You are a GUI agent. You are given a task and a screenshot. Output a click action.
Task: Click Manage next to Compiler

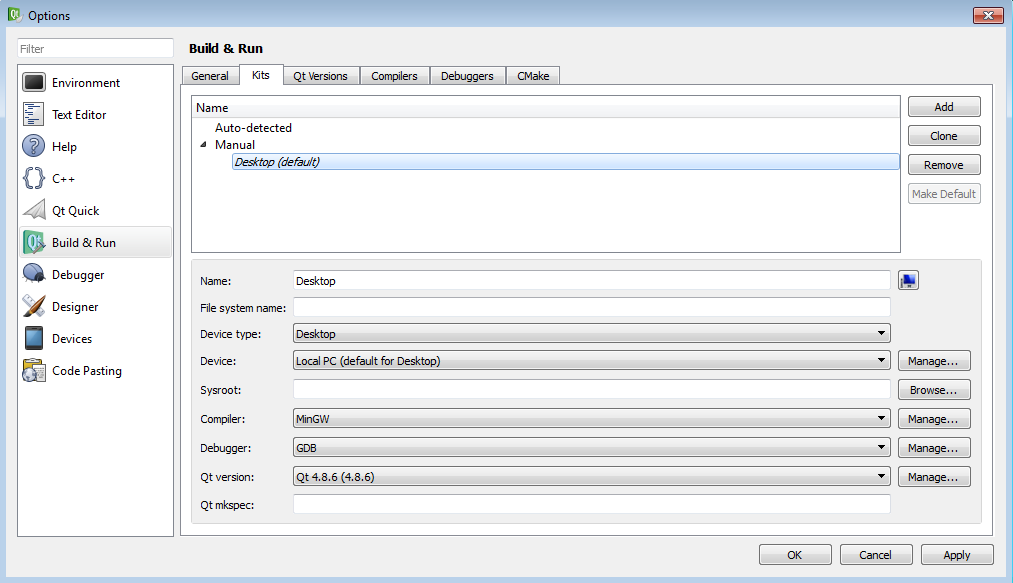[934, 419]
